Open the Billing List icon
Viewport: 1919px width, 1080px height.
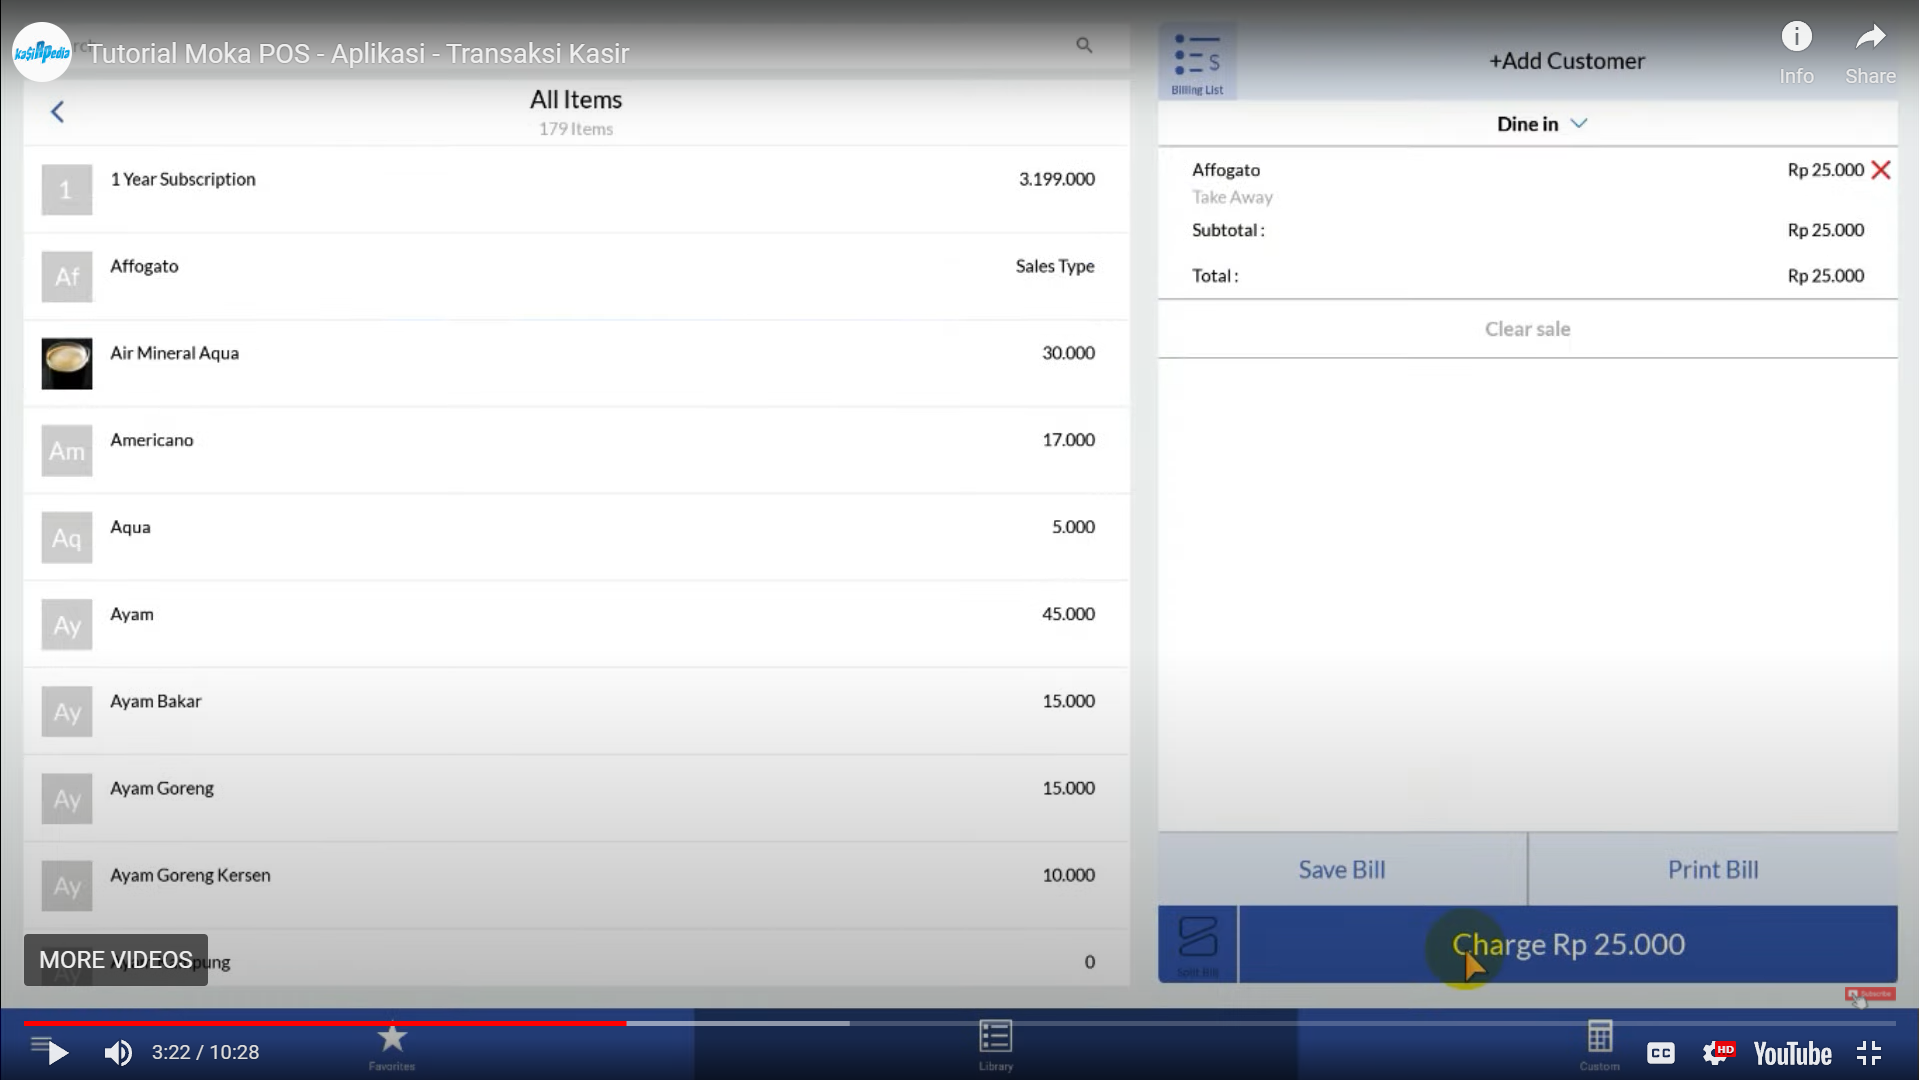(x=1197, y=62)
